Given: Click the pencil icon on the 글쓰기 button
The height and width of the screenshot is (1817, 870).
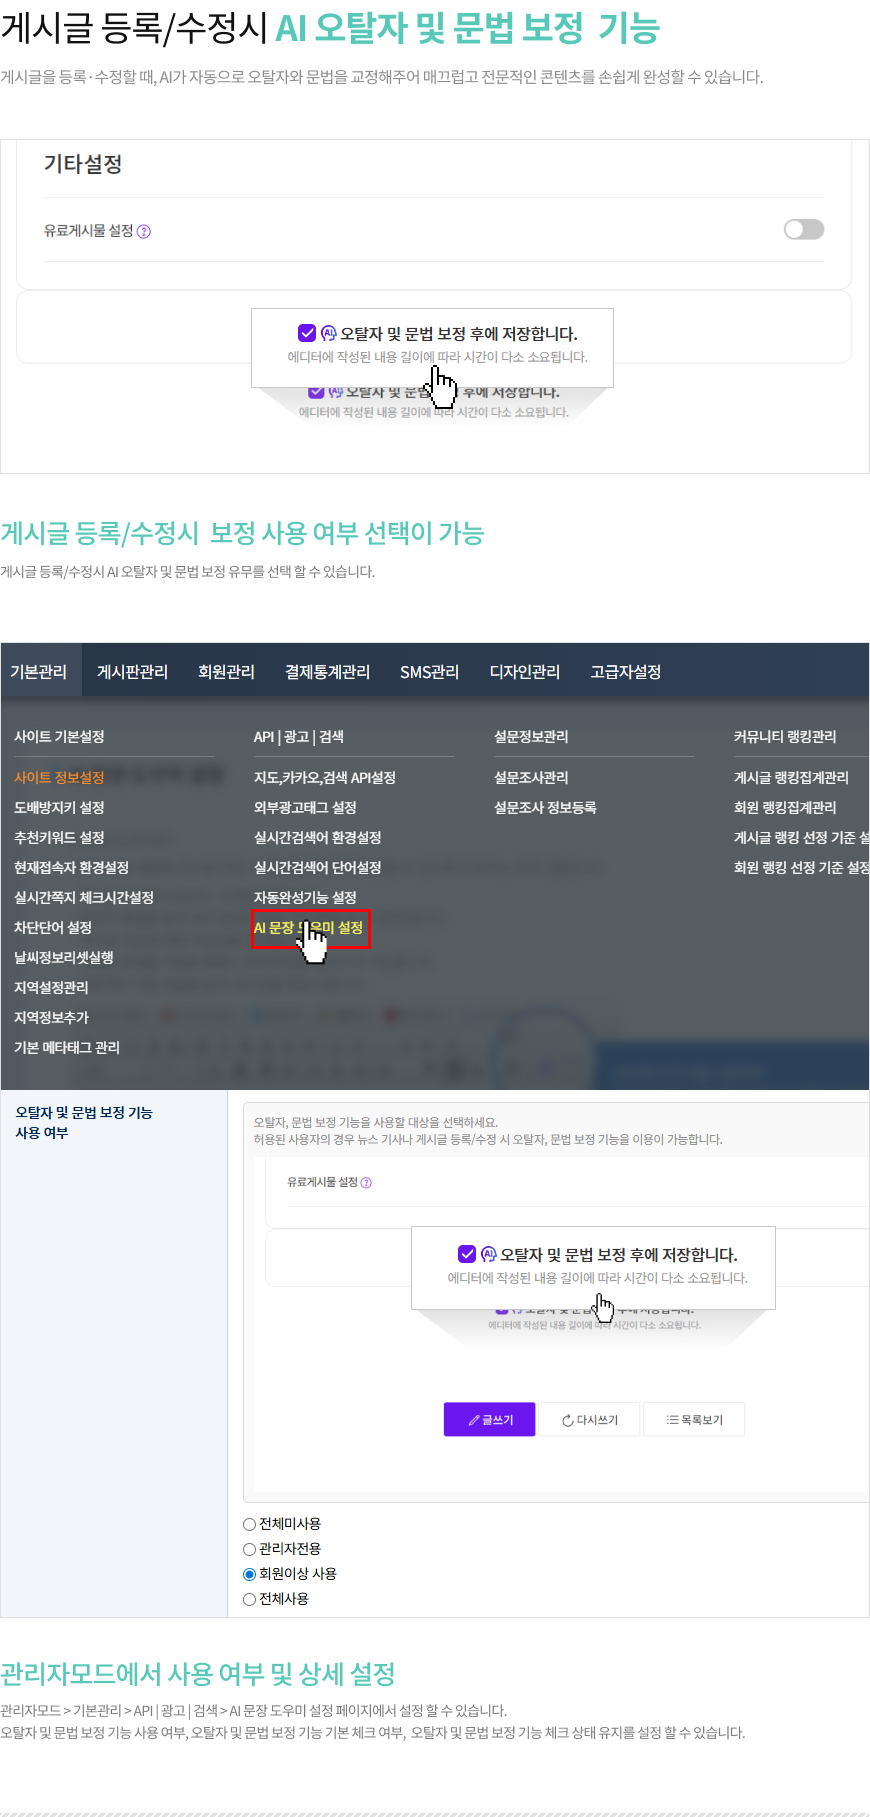Looking at the screenshot, I should pyautogui.click(x=474, y=1420).
